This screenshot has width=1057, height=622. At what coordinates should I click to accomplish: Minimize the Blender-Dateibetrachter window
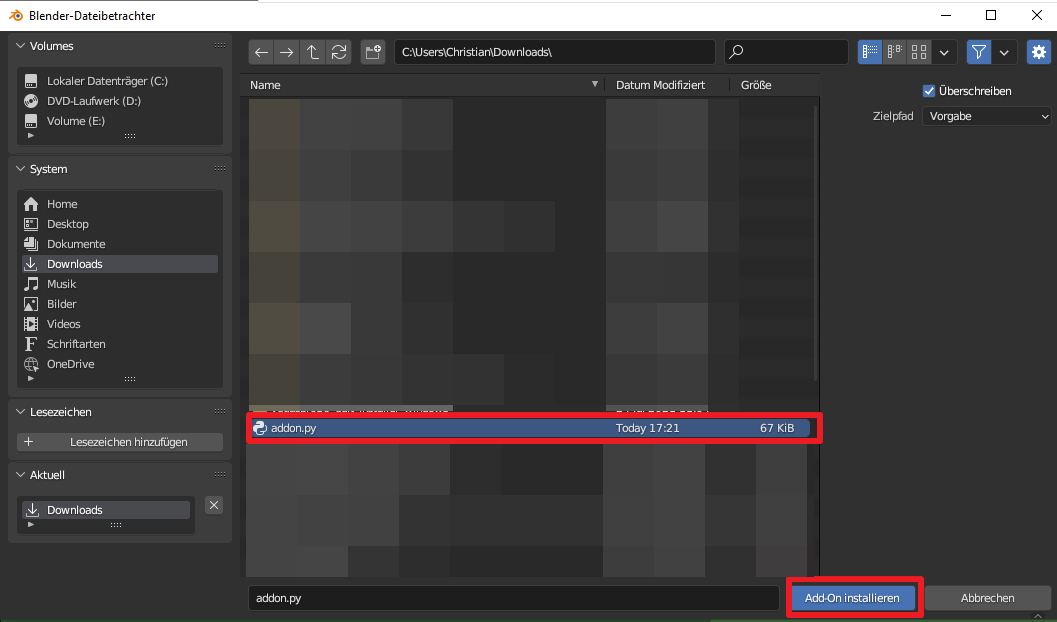click(946, 15)
